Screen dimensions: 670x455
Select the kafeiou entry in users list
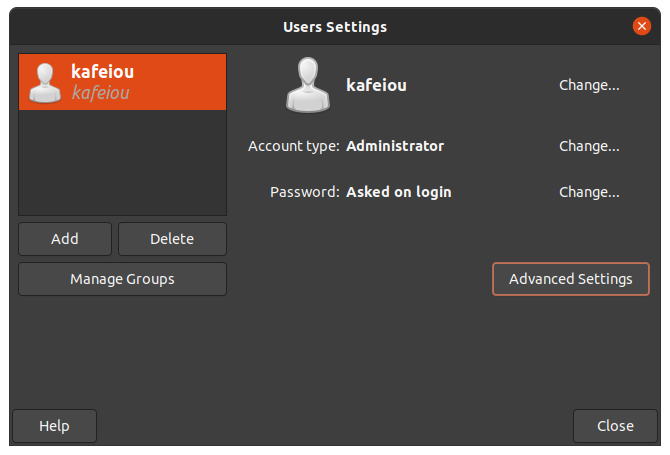click(x=123, y=82)
